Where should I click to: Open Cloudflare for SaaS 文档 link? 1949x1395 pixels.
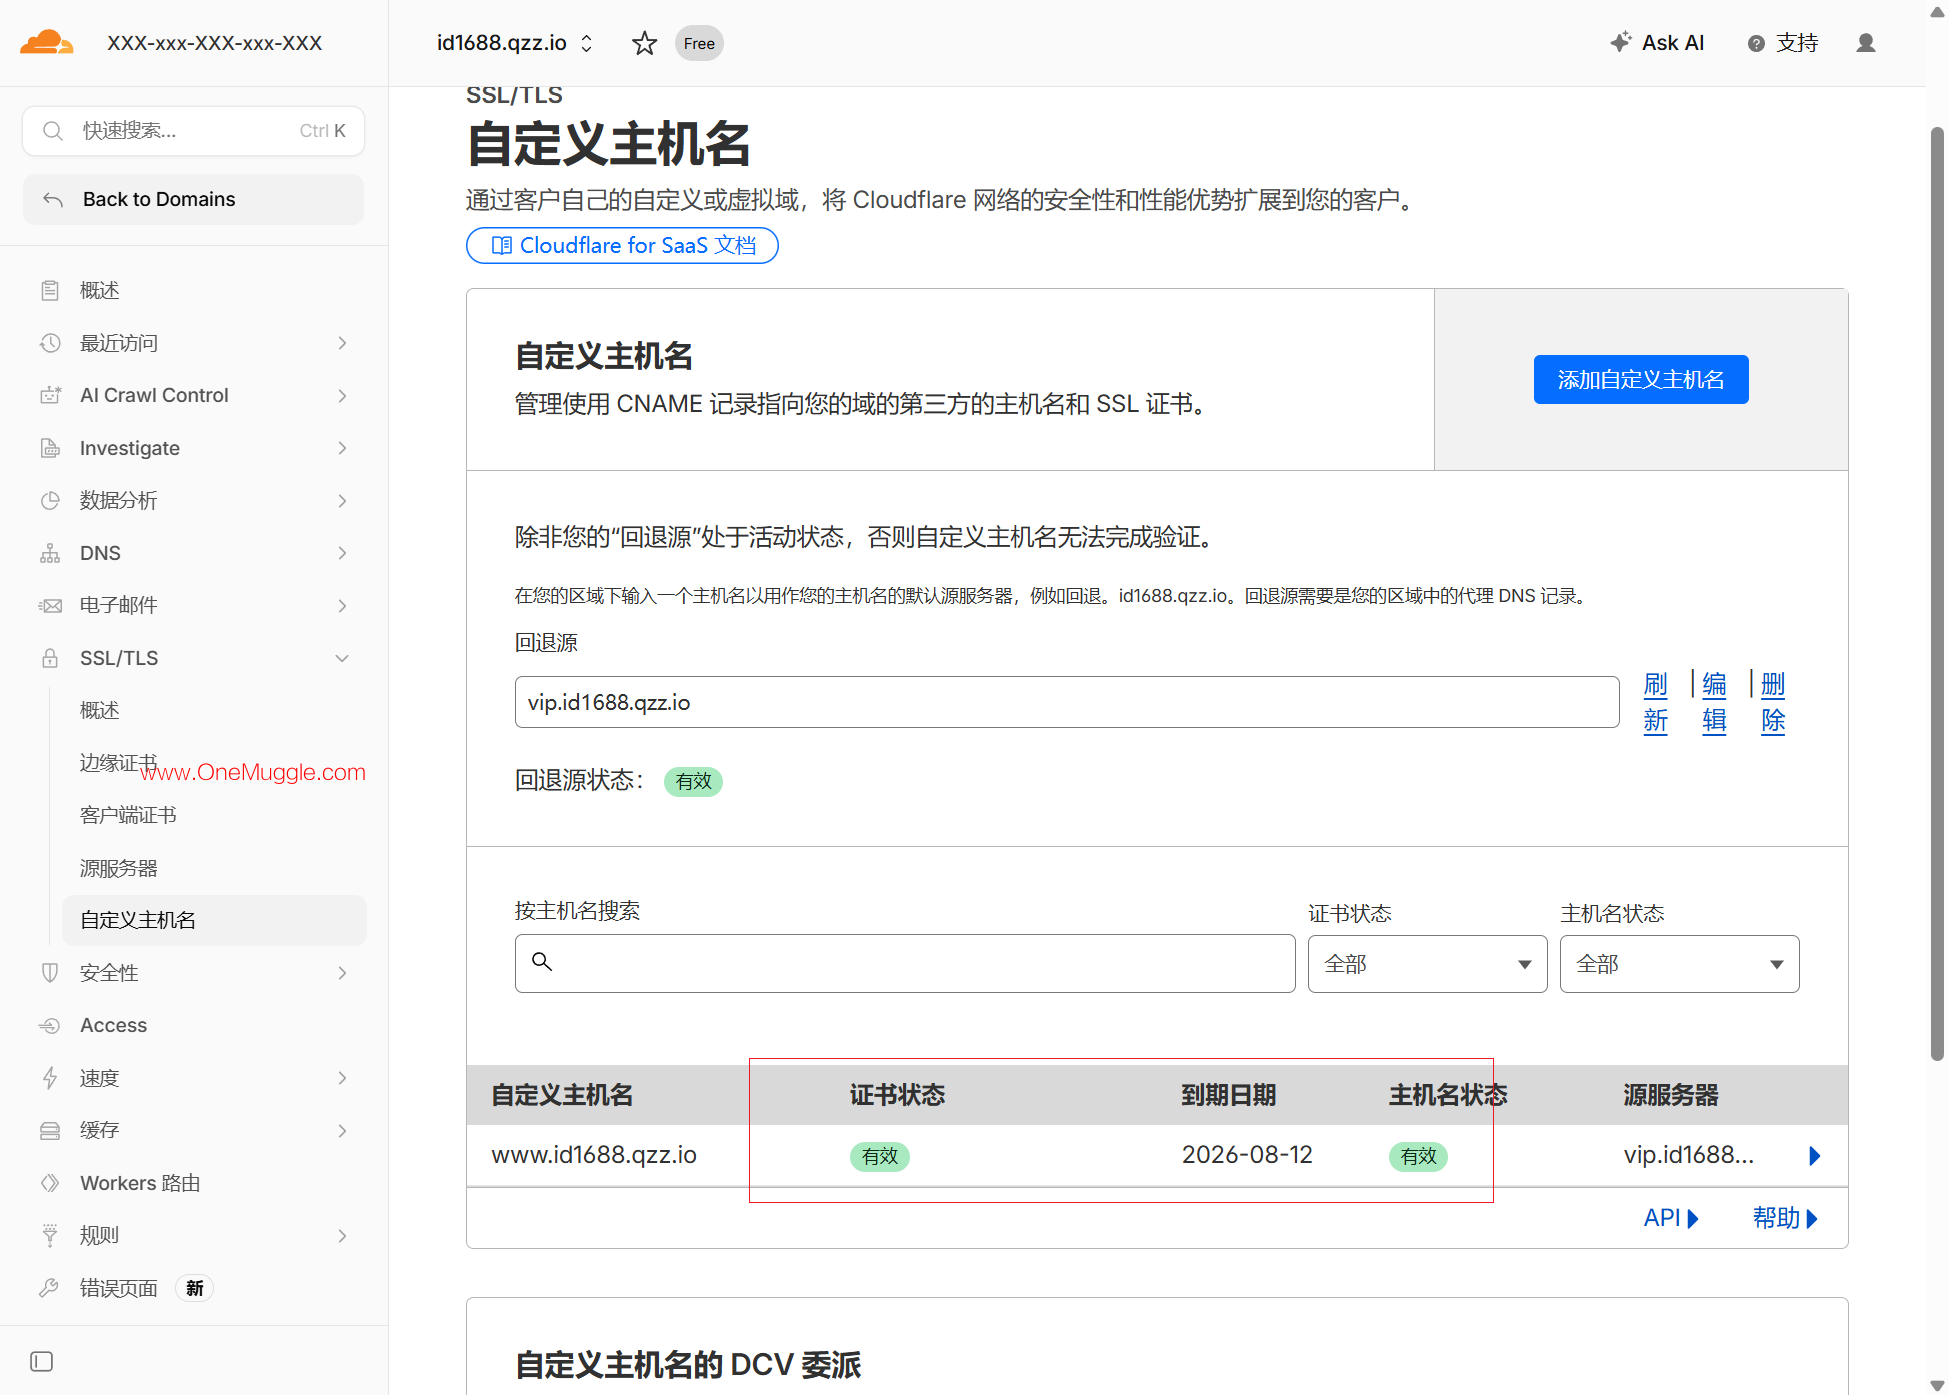622,246
